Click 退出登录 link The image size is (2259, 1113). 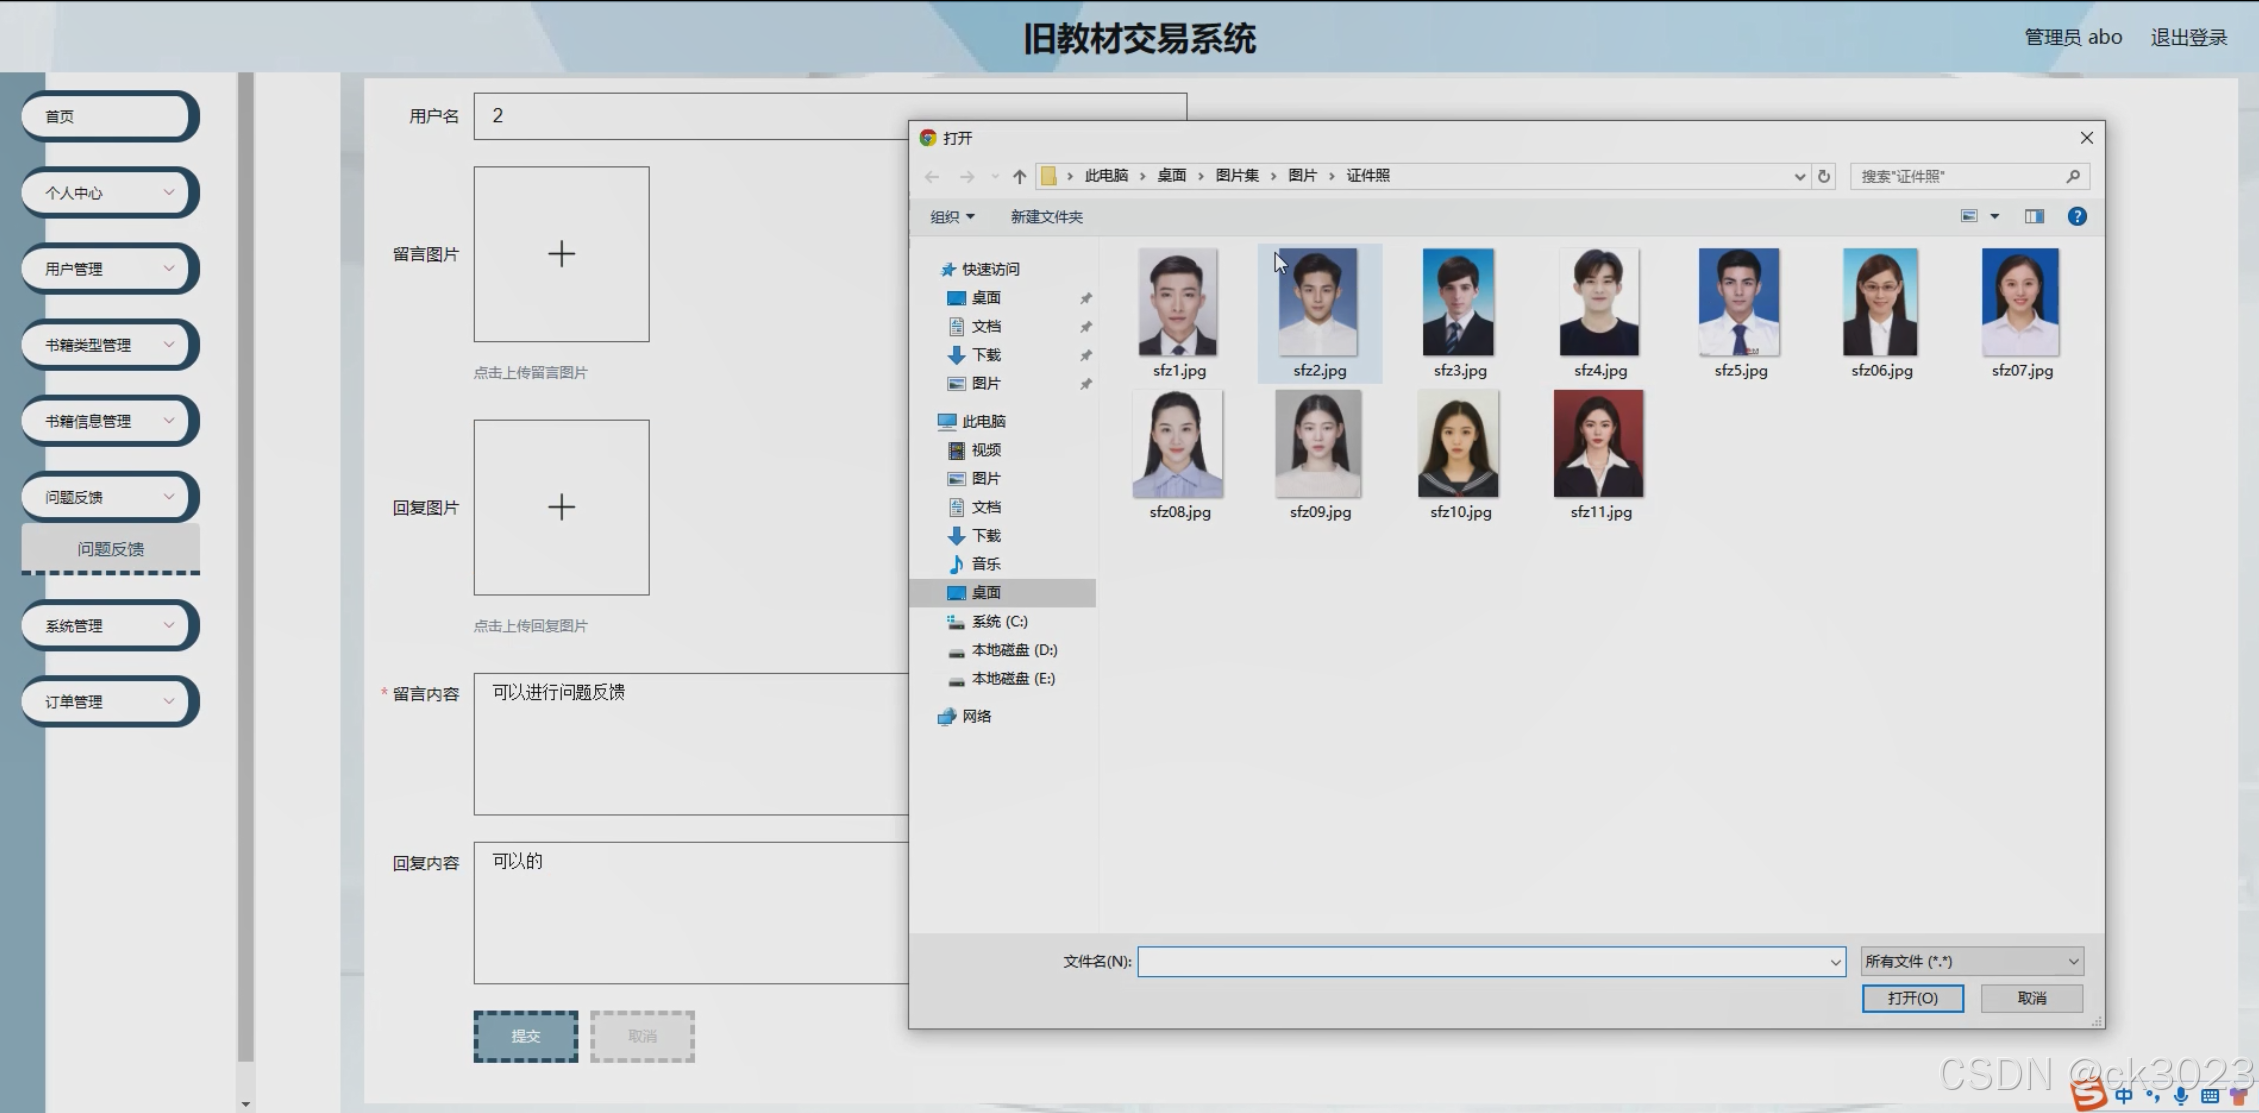pos(2188,37)
